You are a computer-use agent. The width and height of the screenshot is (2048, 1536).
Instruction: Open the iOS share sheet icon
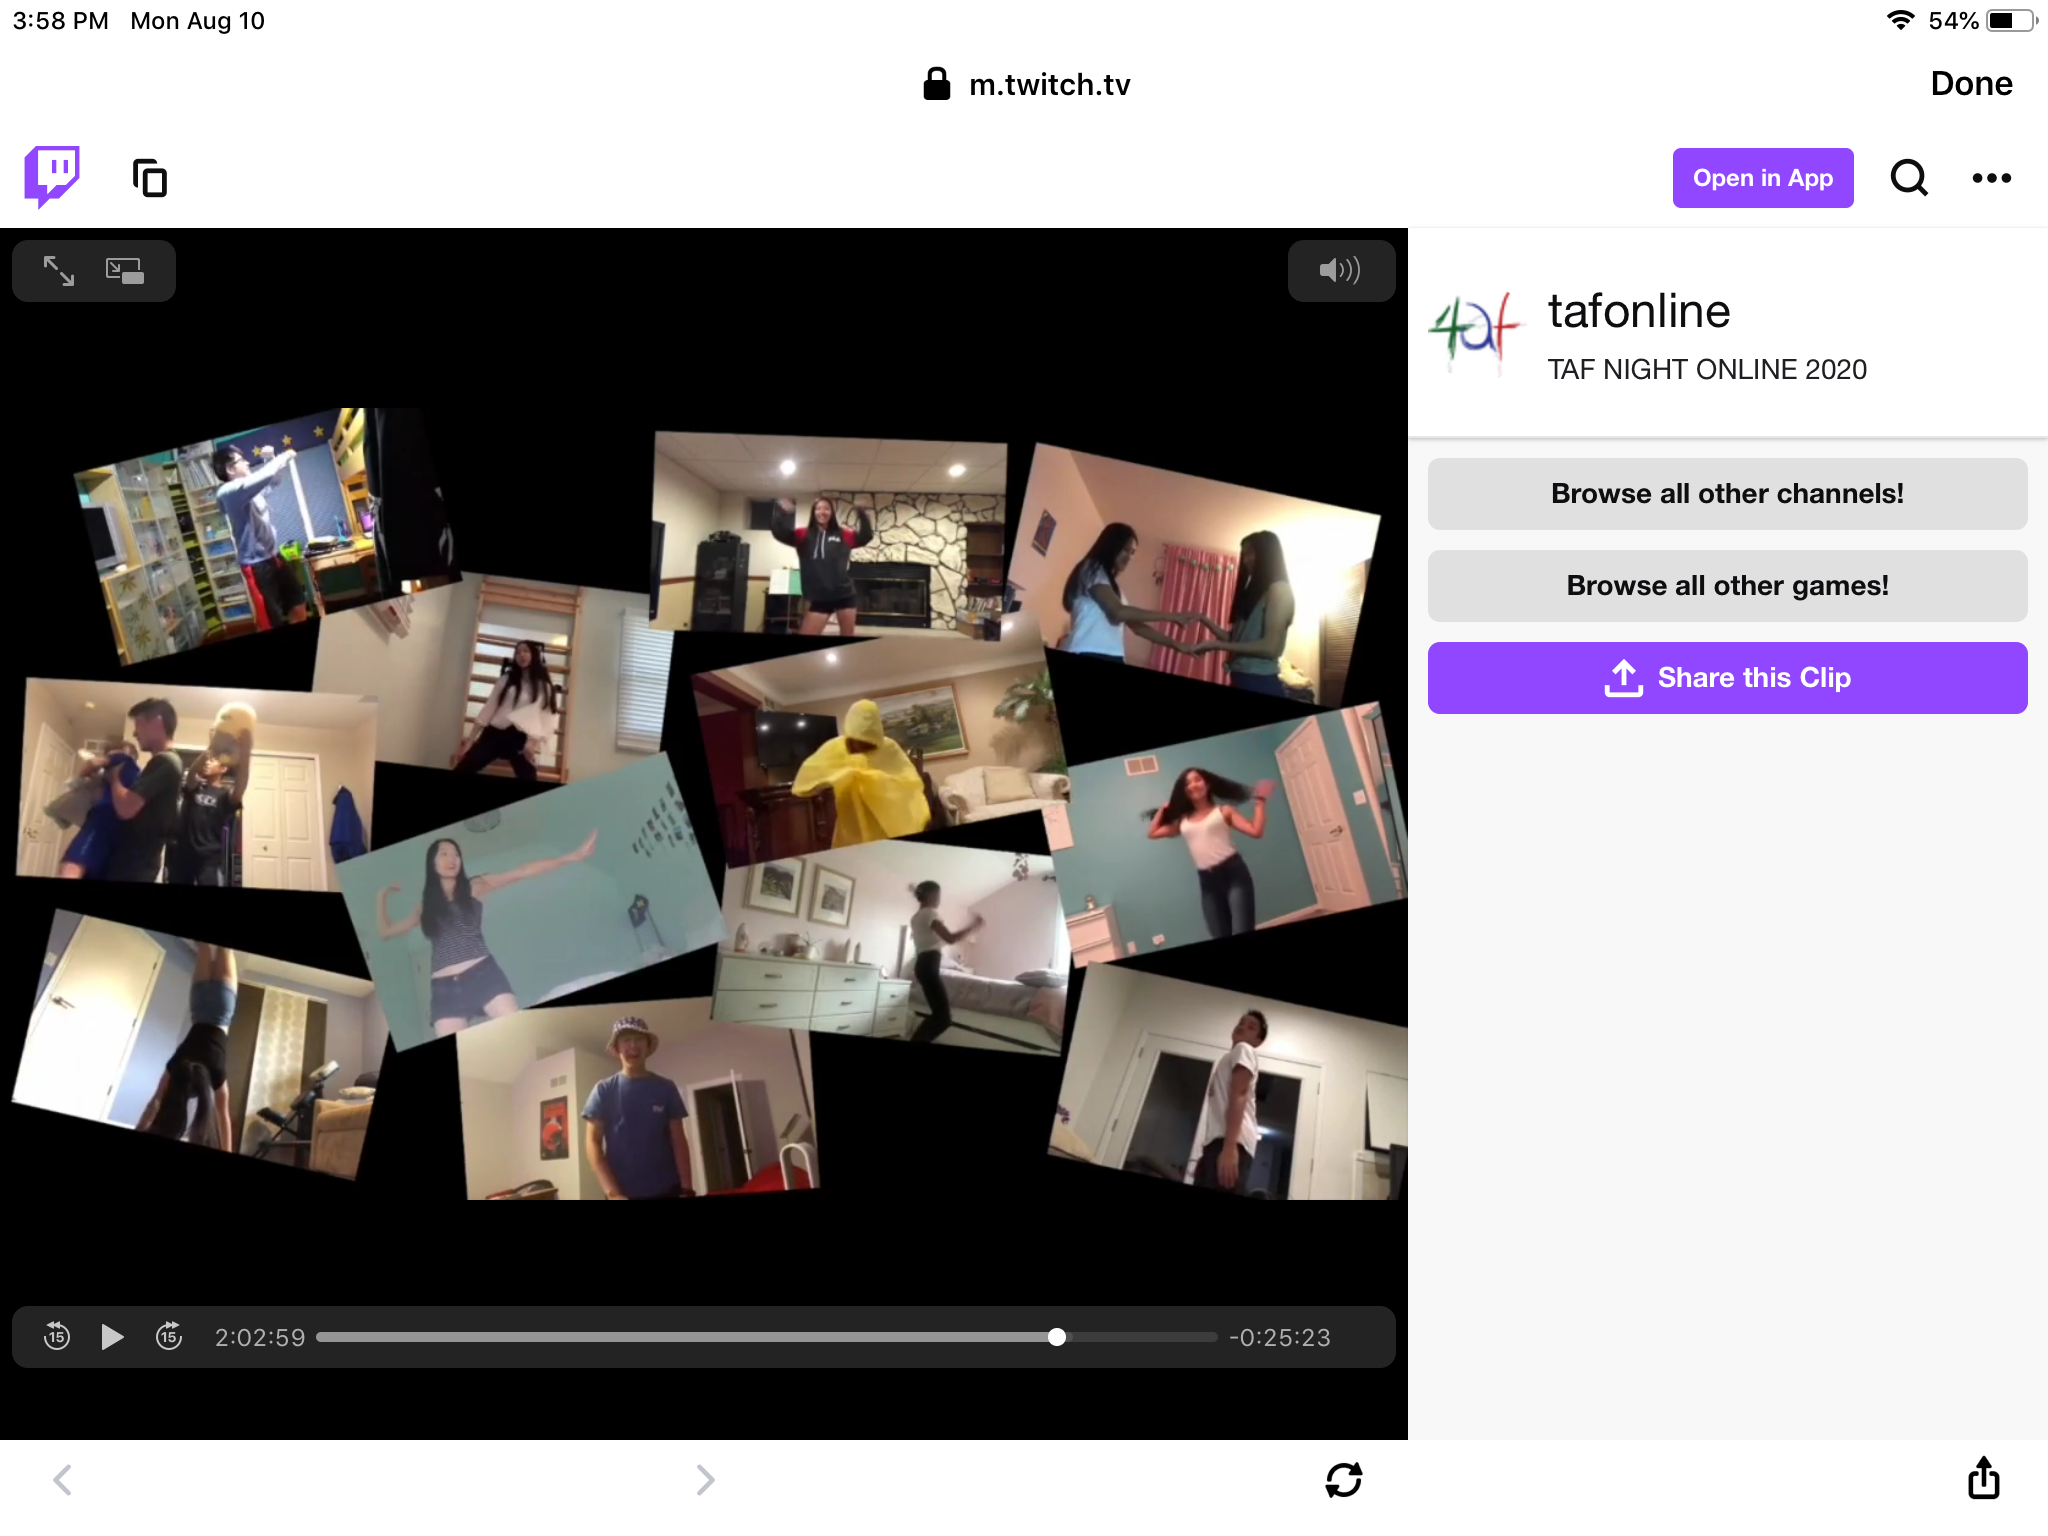[1983, 1478]
